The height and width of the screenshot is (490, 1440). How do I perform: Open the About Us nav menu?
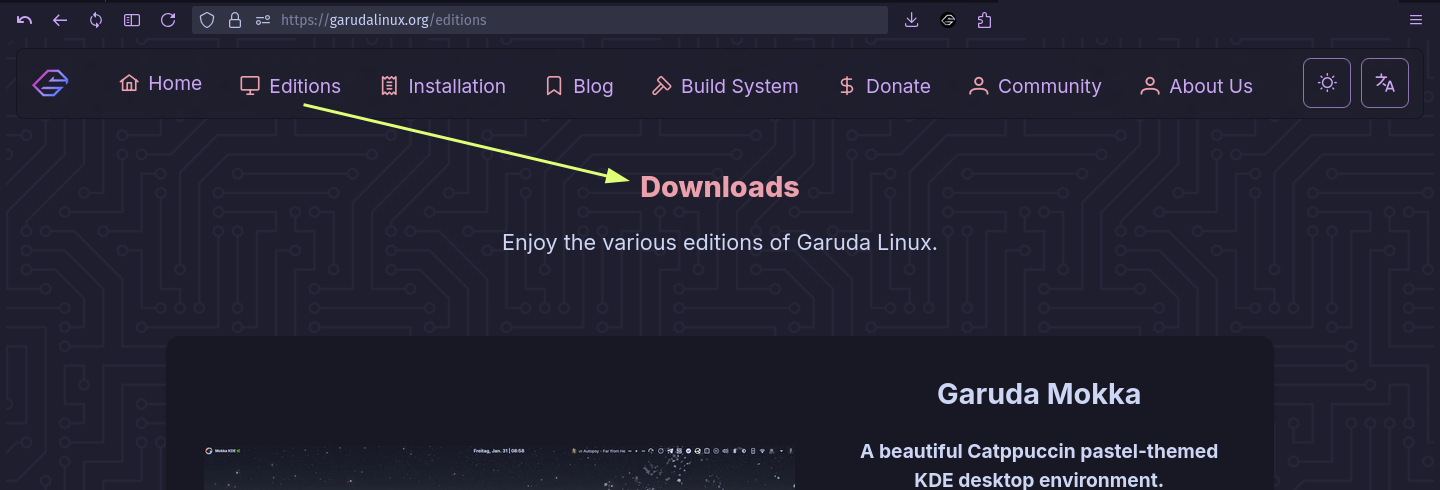point(1197,86)
